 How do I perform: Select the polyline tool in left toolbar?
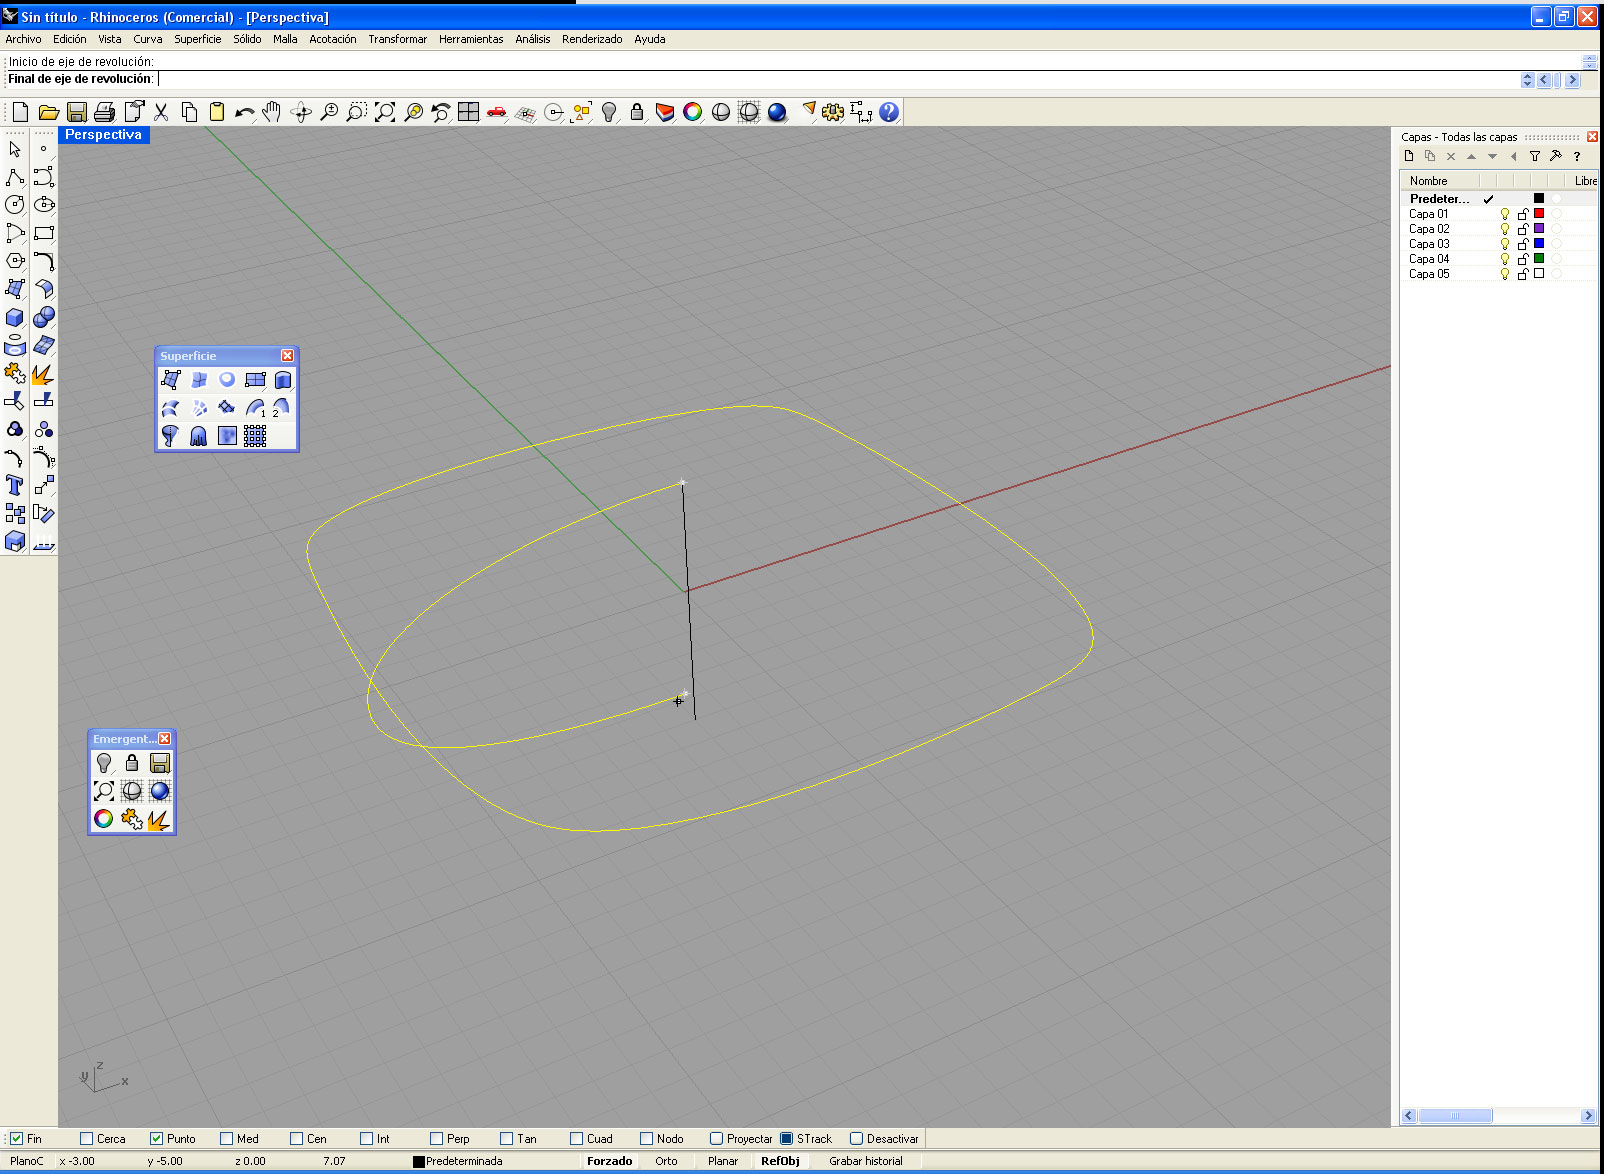click(x=15, y=177)
